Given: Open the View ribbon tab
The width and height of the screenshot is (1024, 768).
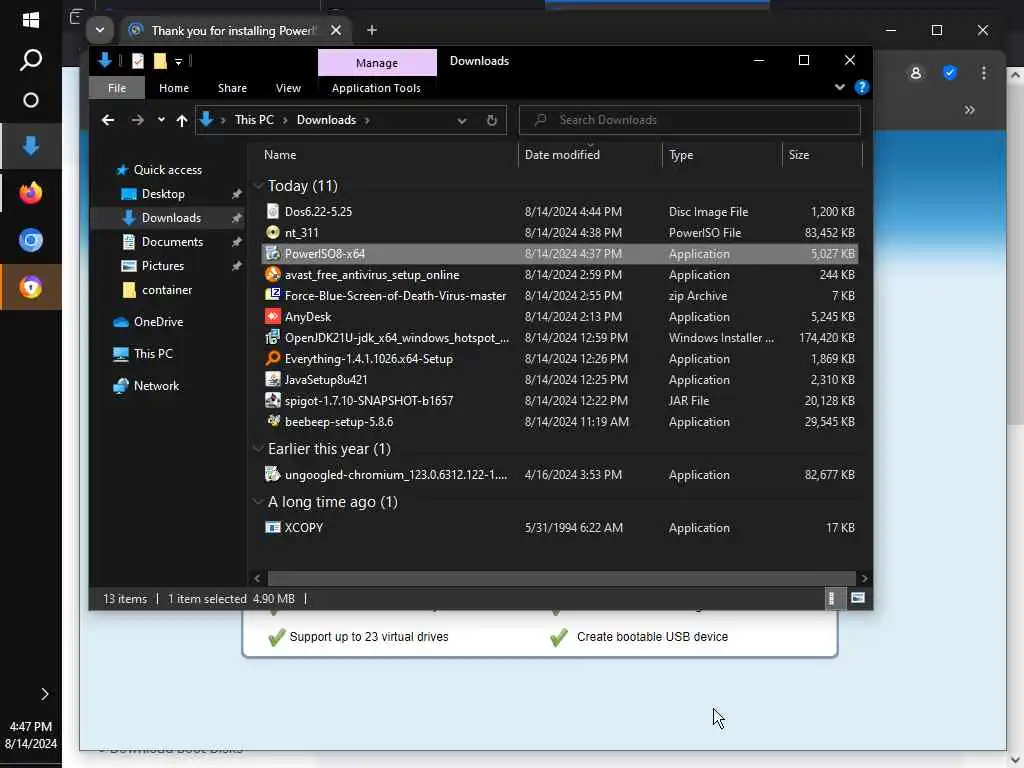Looking at the screenshot, I should [x=288, y=88].
